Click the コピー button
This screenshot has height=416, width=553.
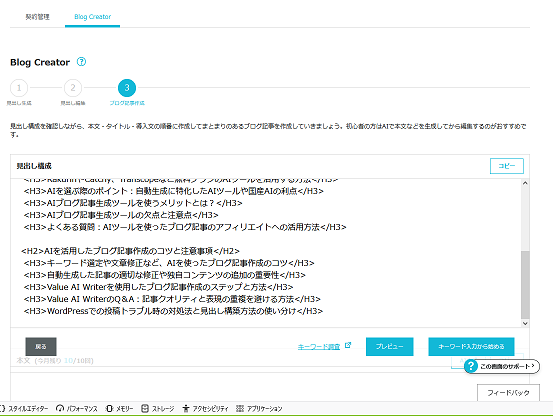[507, 166]
